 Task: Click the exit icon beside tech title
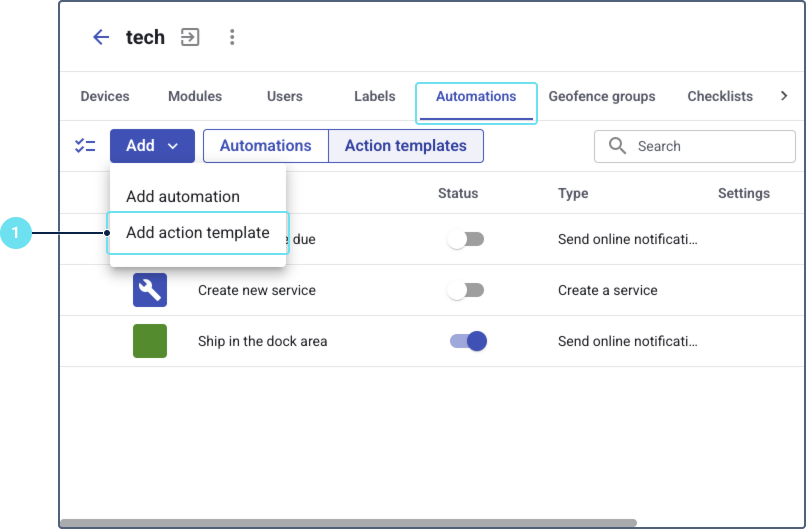(190, 37)
